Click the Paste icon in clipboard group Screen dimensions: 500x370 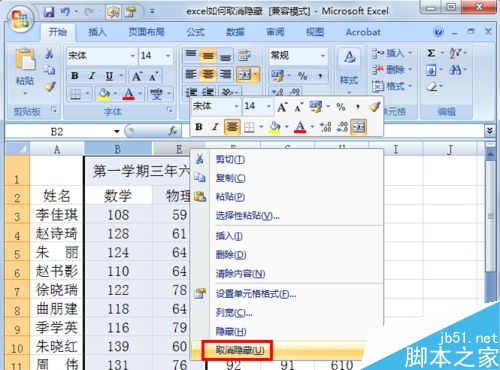[25, 59]
